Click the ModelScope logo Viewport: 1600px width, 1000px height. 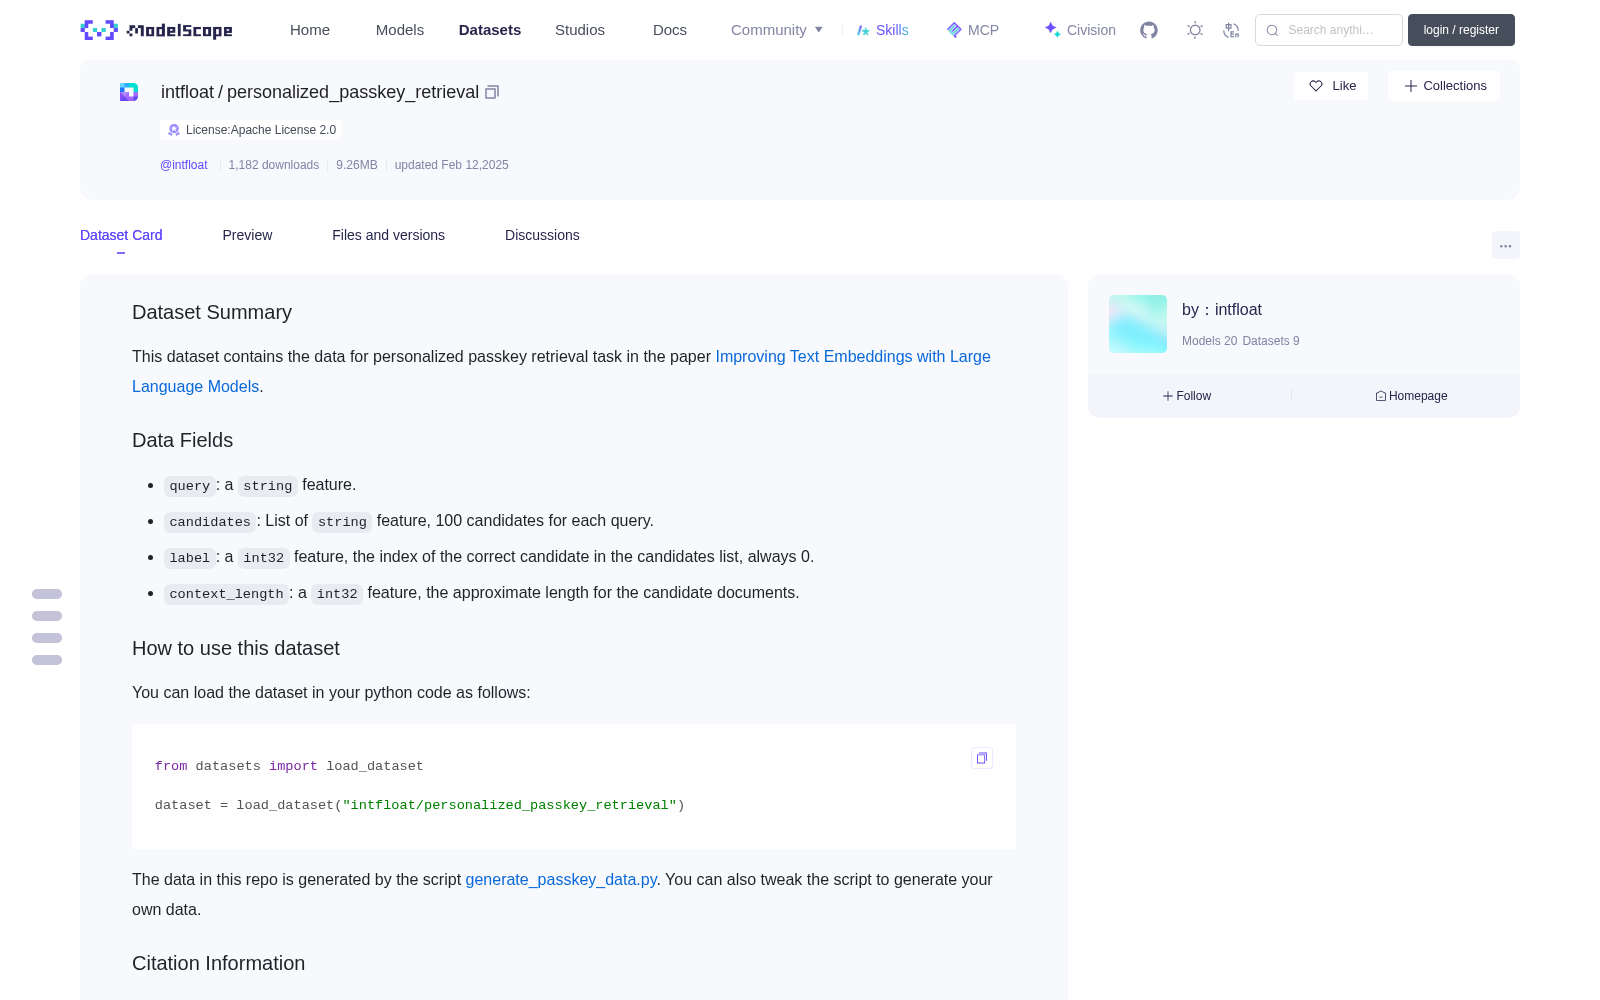(x=156, y=30)
